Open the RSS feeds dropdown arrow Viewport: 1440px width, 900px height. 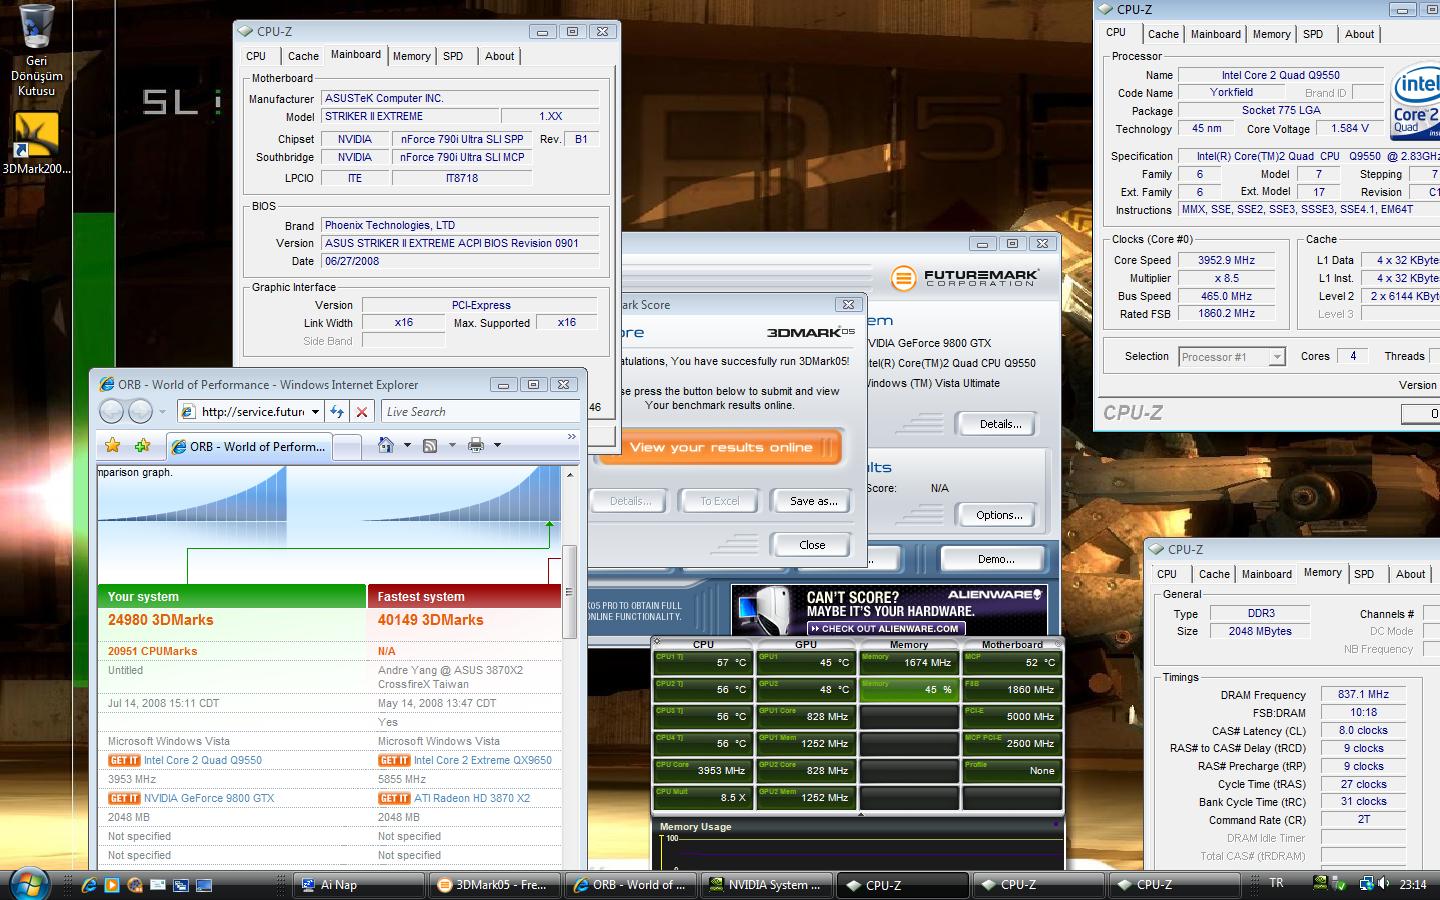tap(452, 445)
